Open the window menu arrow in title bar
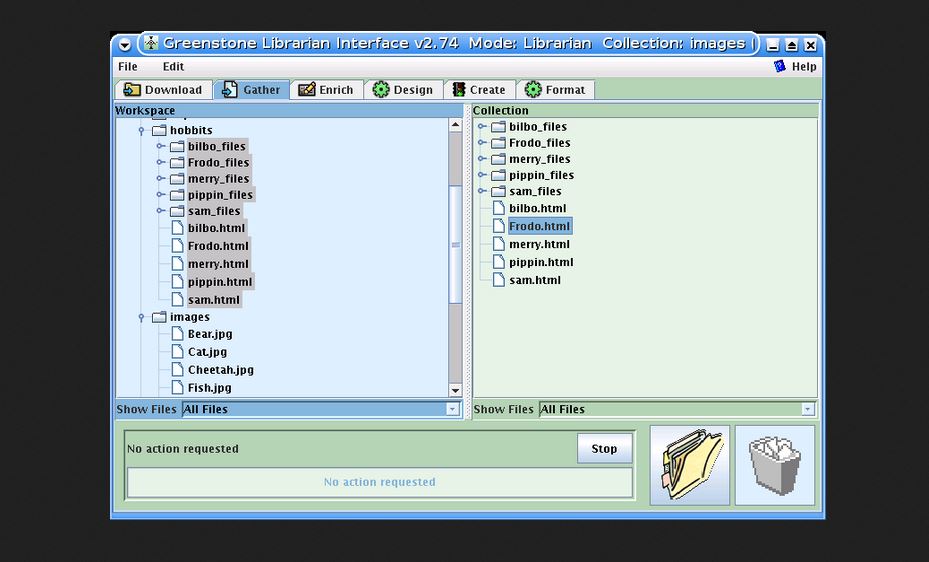 click(124, 44)
